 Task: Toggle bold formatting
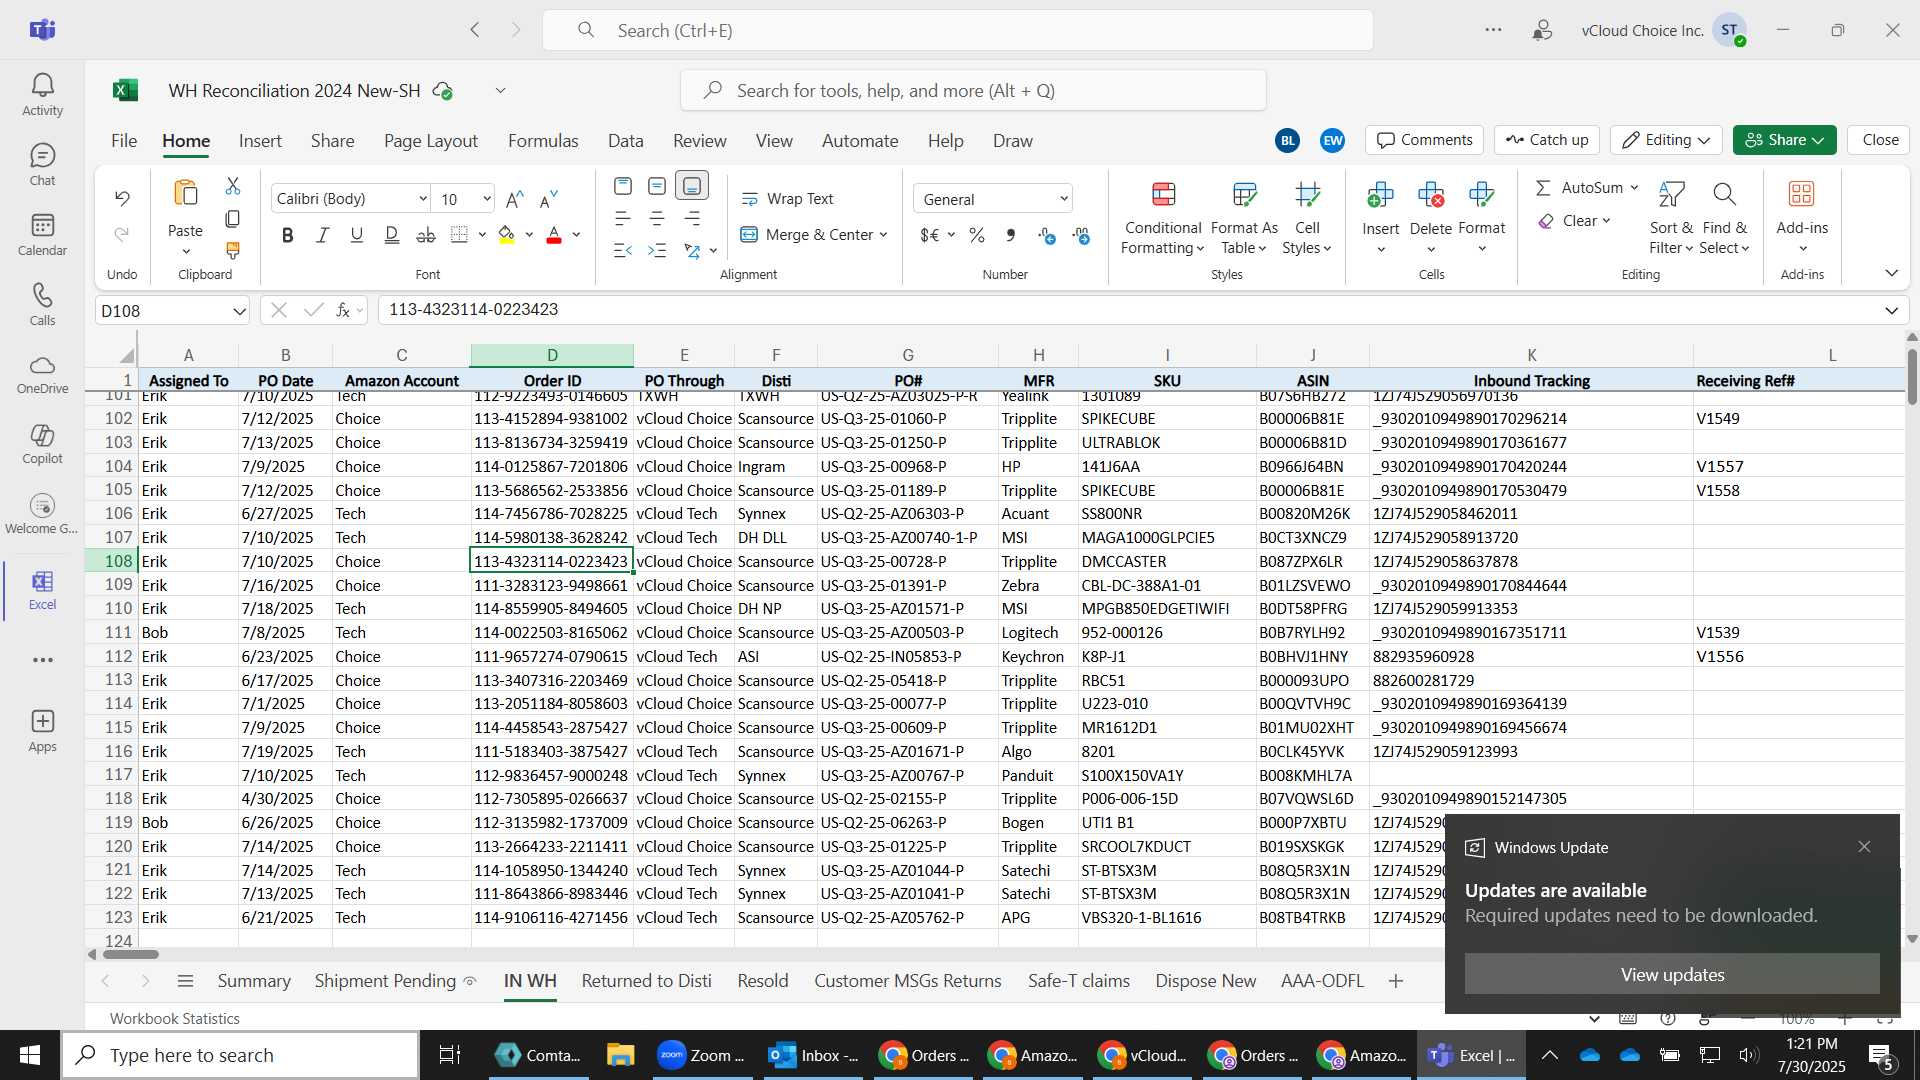coord(288,235)
